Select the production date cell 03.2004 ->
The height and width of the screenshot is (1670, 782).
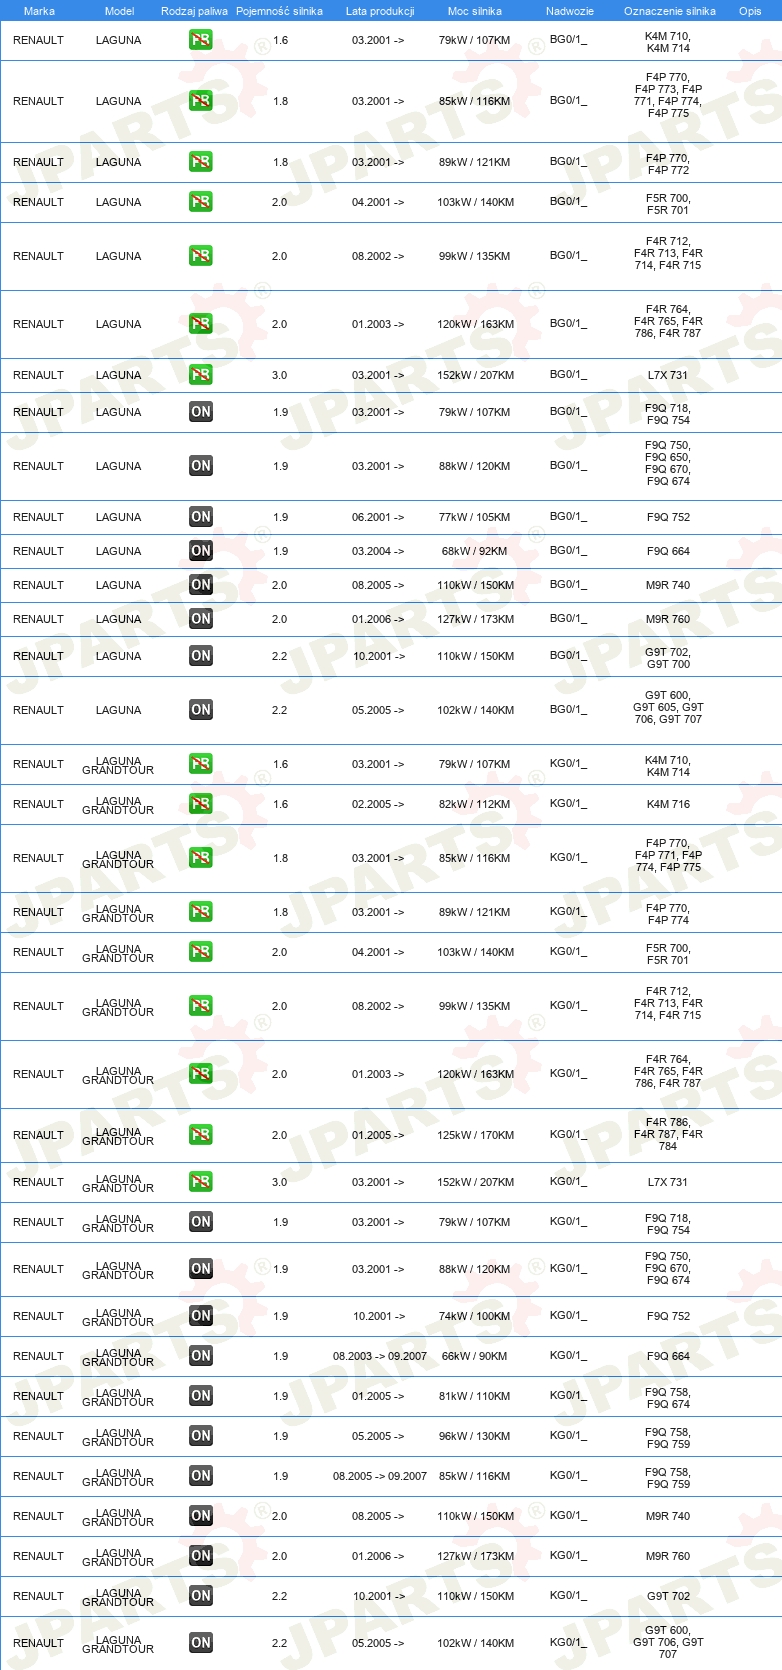point(378,551)
